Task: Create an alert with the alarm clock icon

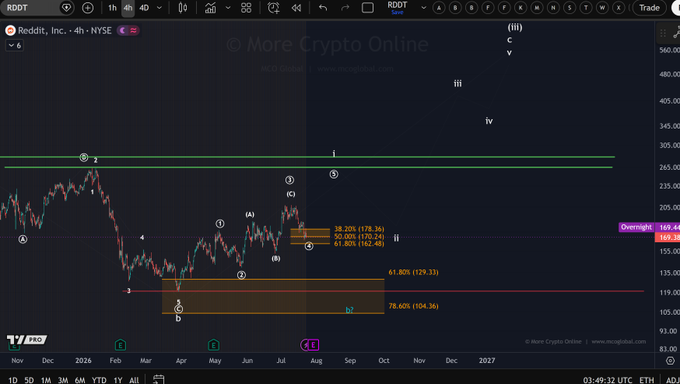Action: coord(273,8)
